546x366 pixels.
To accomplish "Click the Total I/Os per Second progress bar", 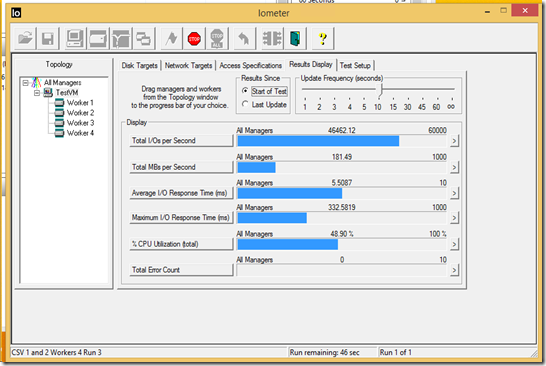I will pos(342,141).
